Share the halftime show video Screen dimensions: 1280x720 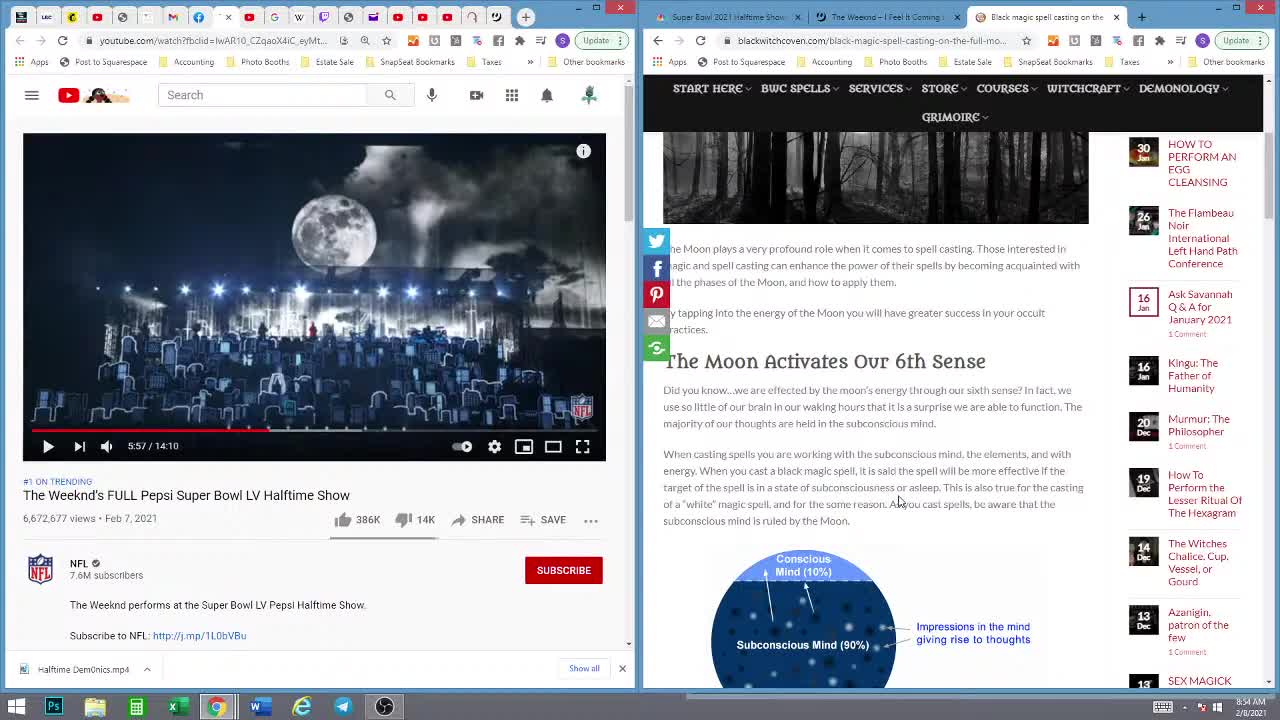coord(477,520)
